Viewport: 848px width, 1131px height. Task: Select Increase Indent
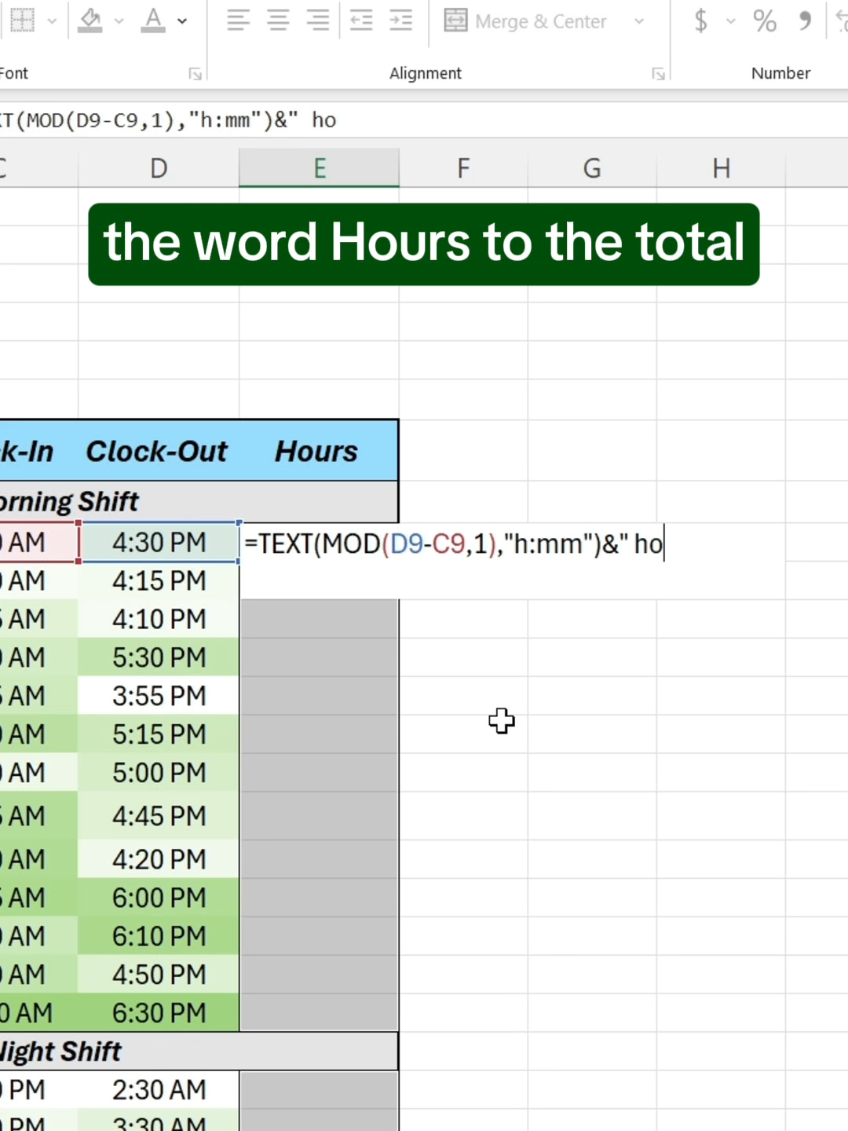tap(402, 20)
